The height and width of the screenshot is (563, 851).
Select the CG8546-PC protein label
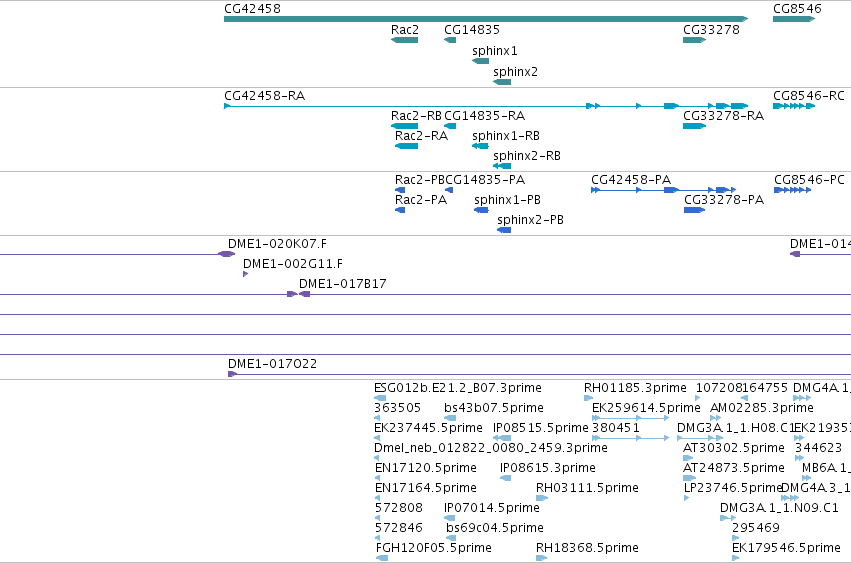tap(809, 180)
